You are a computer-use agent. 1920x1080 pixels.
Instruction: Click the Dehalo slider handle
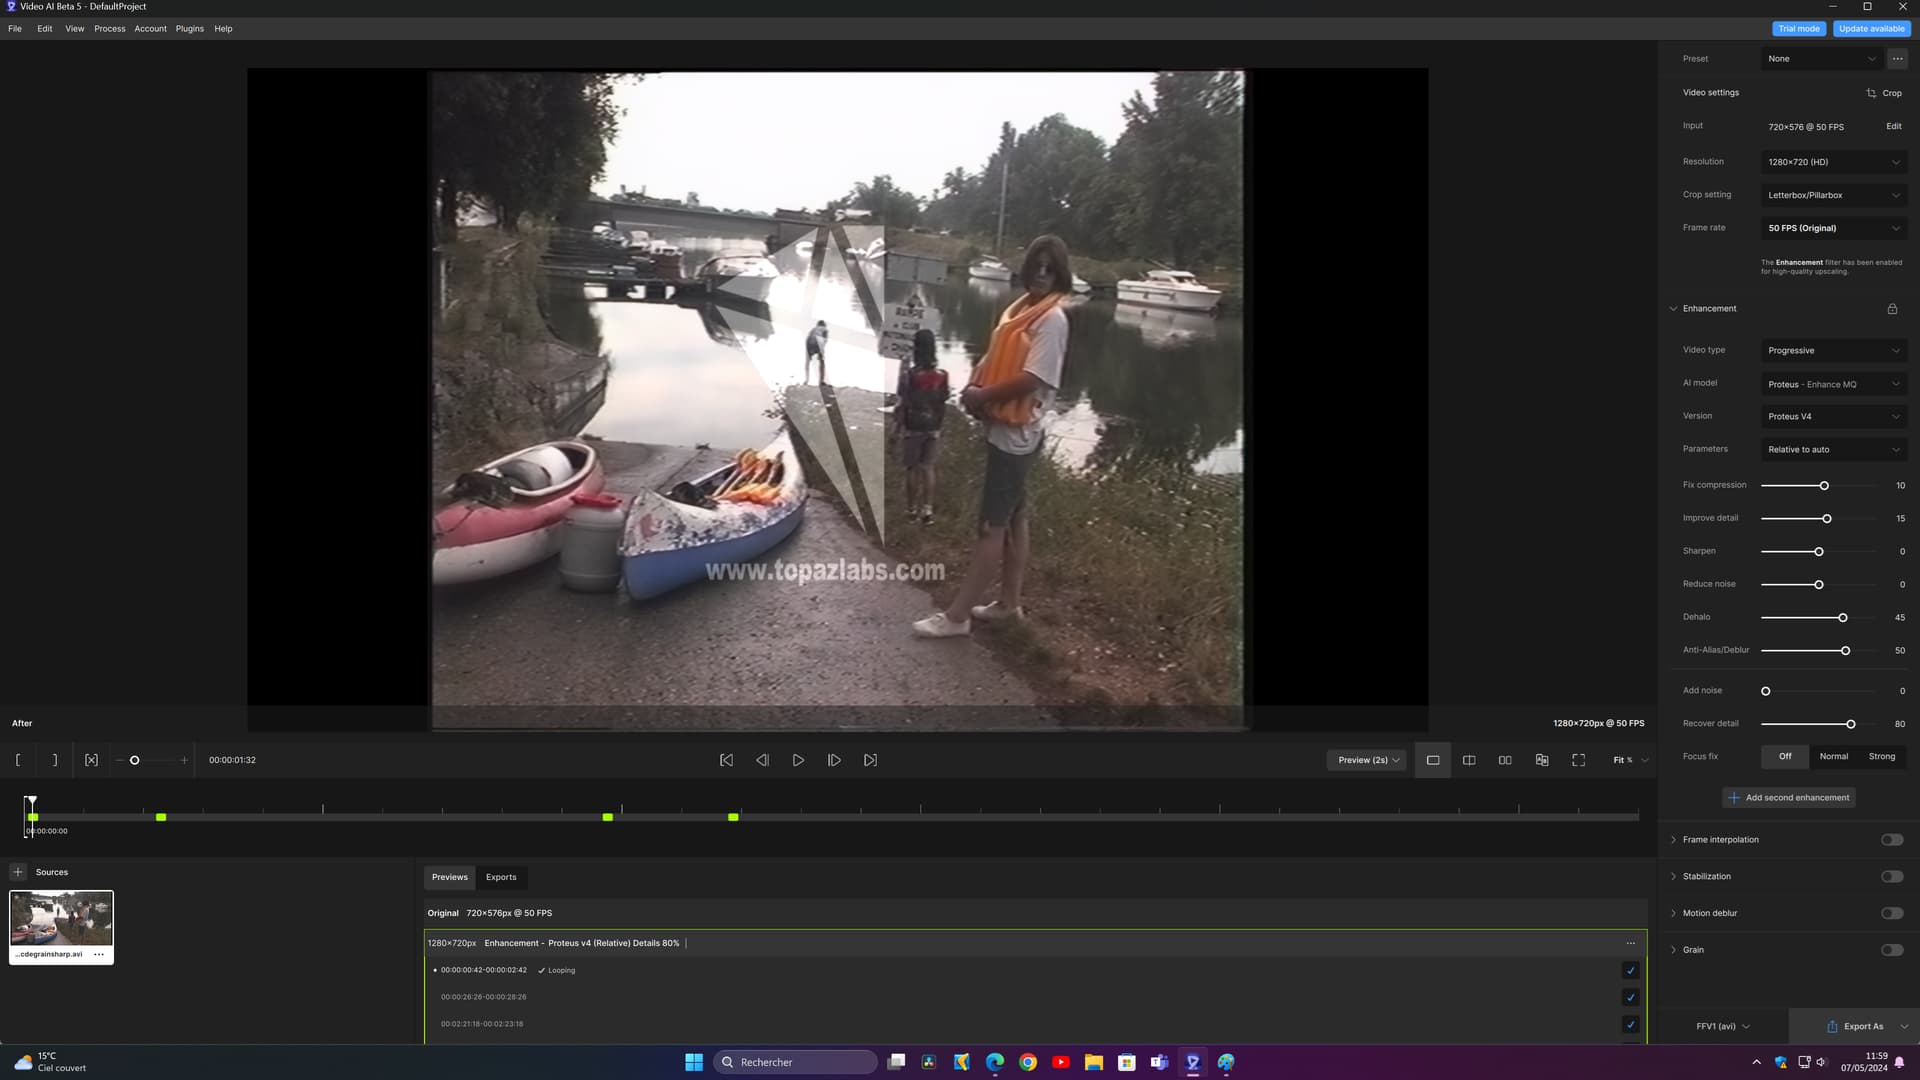1842,618
